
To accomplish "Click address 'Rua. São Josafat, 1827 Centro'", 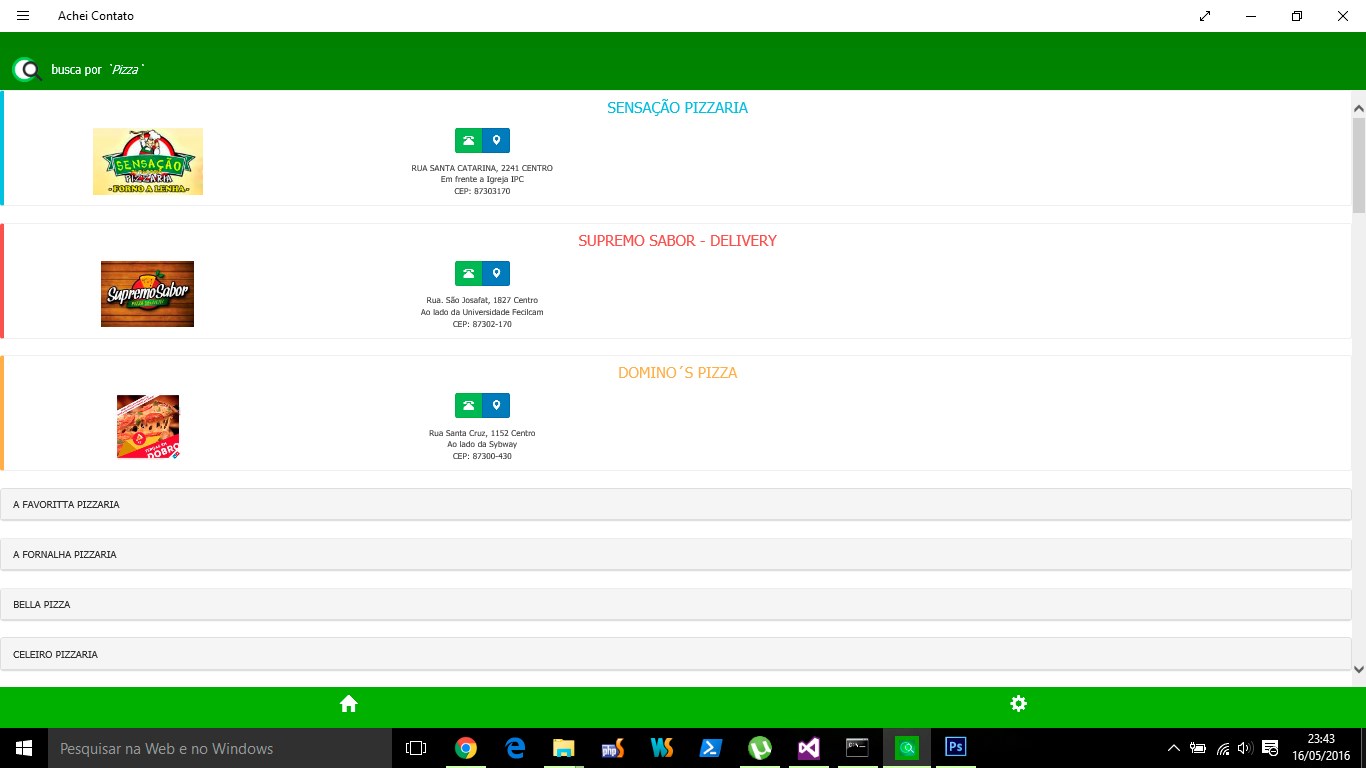I will (482, 300).
